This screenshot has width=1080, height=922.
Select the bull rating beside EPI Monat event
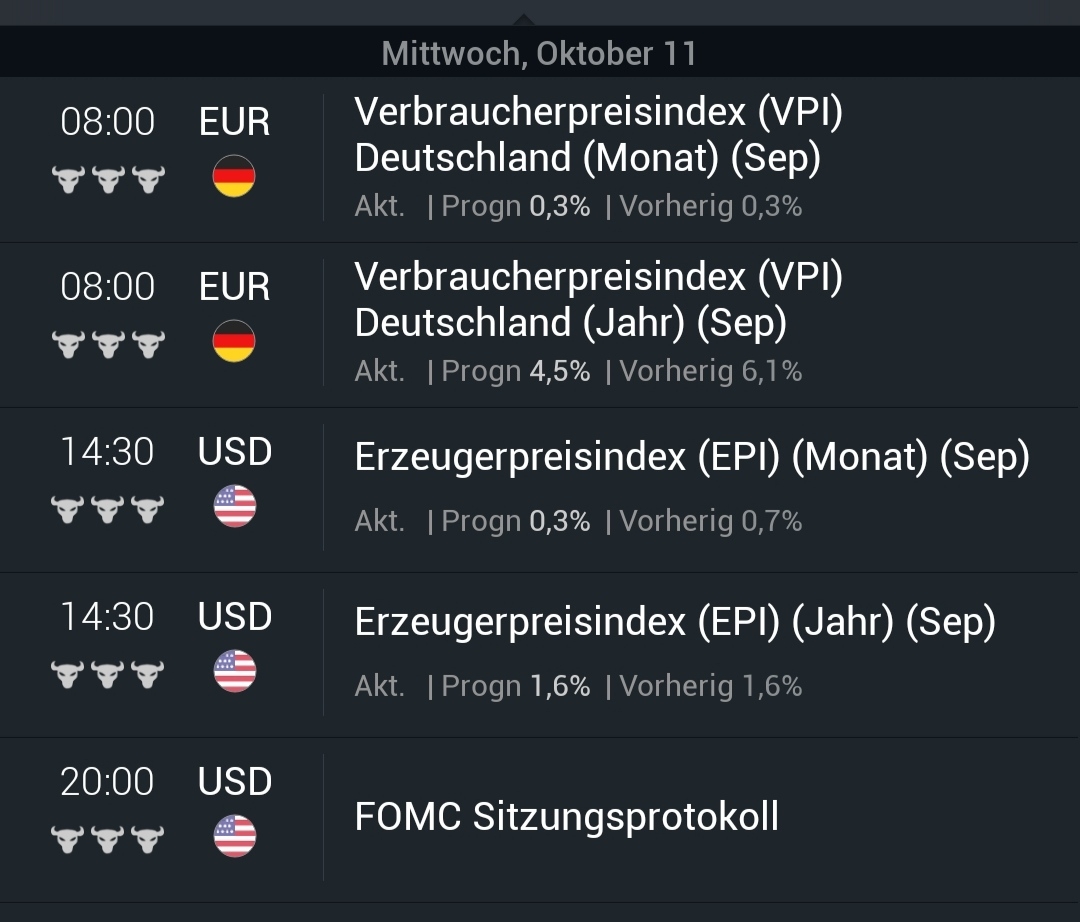pos(108,507)
